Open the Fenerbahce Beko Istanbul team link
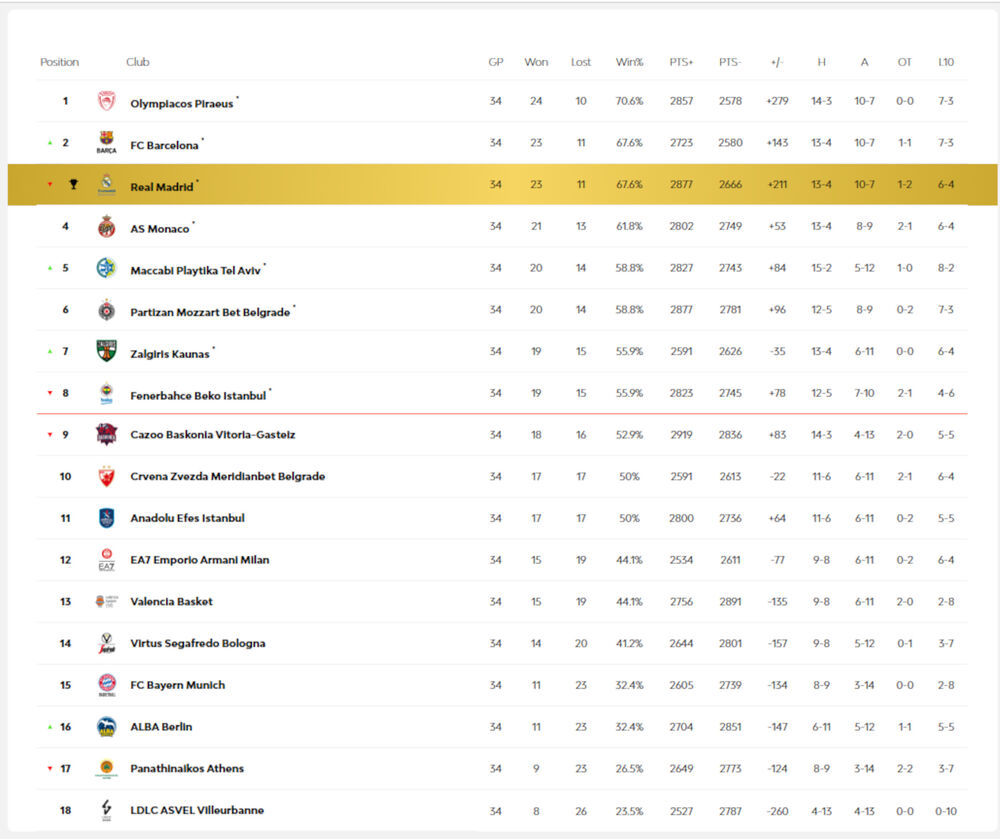The width and height of the screenshot is (1000, 839). pos(198,396)
